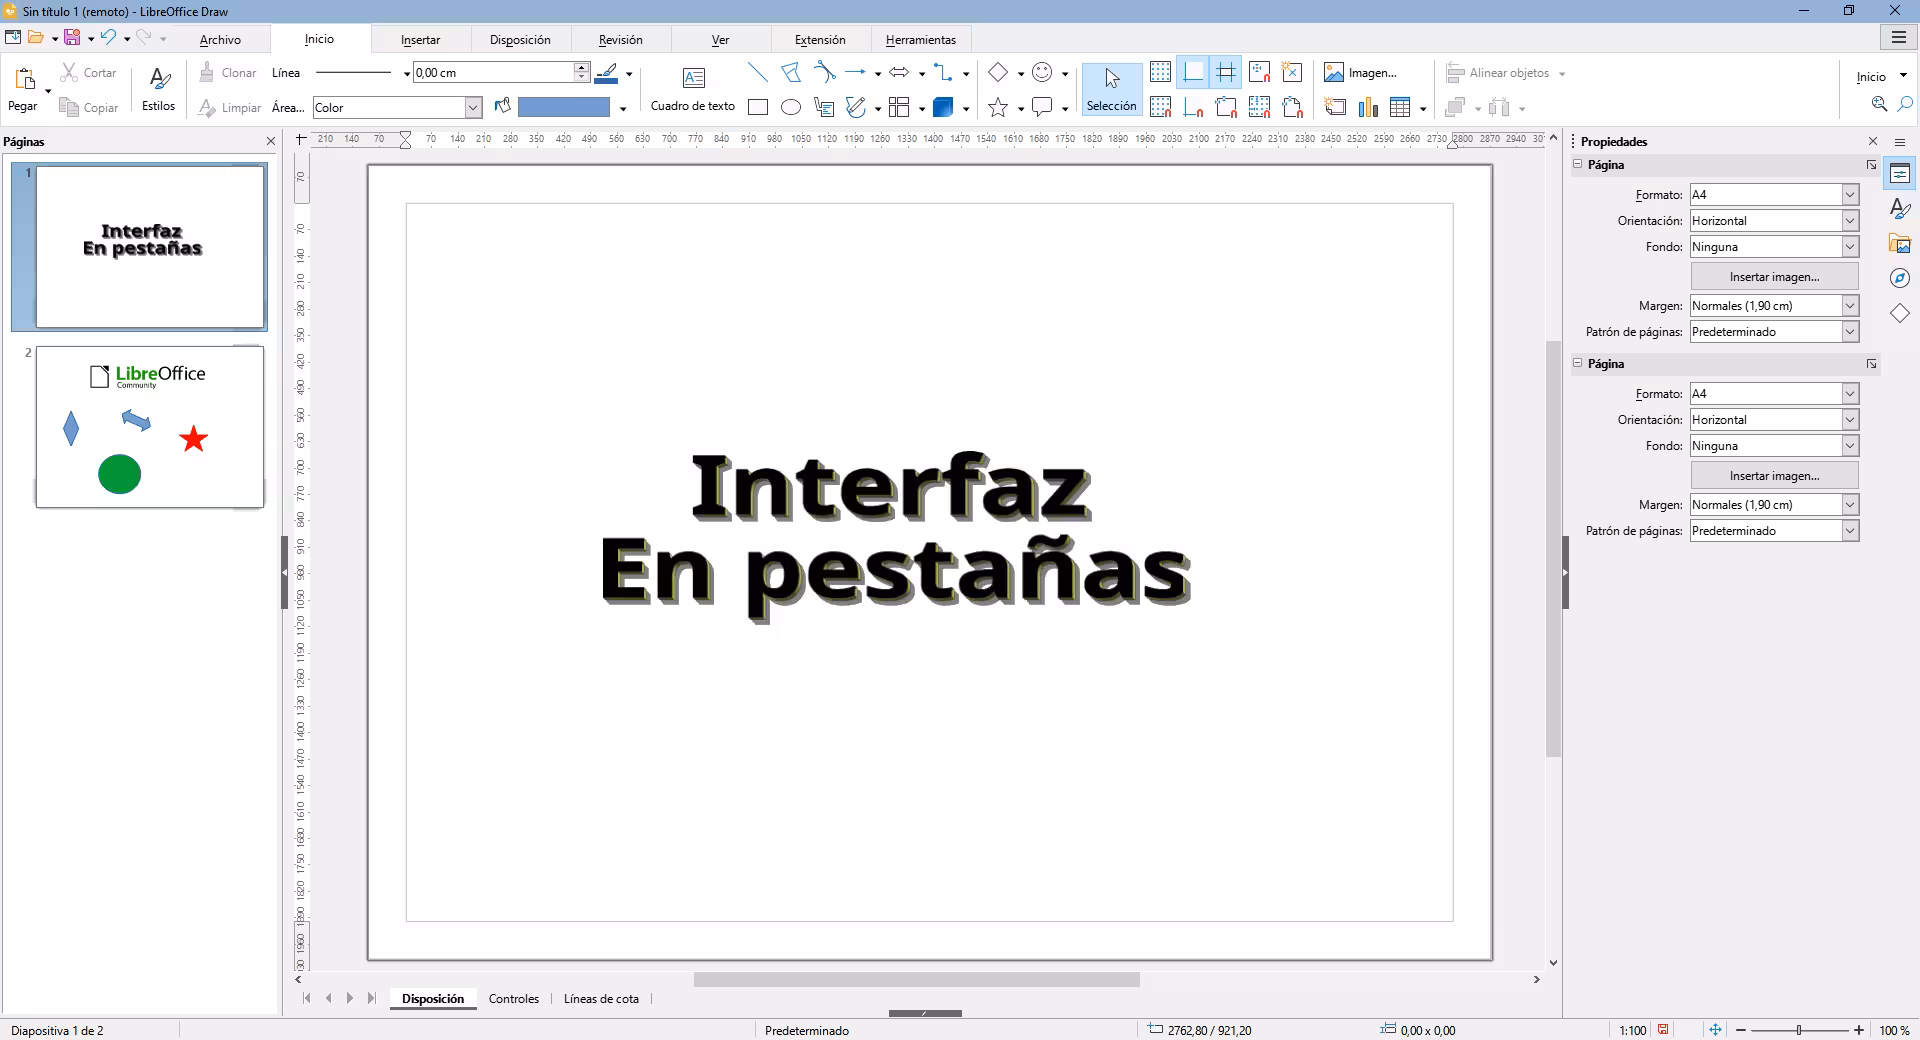This screenshot has height=1040, width=1920.
Task: Open the Archivo menu
Action: (220, 40)
